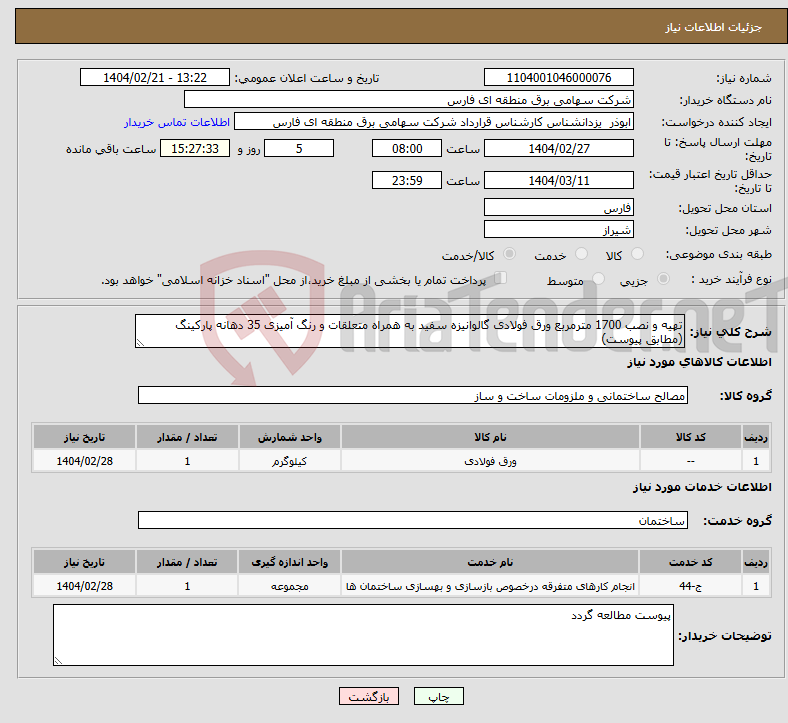
Task: Click service name cell انجام کارهای متفرقه
Action: [x=490, y=586]
